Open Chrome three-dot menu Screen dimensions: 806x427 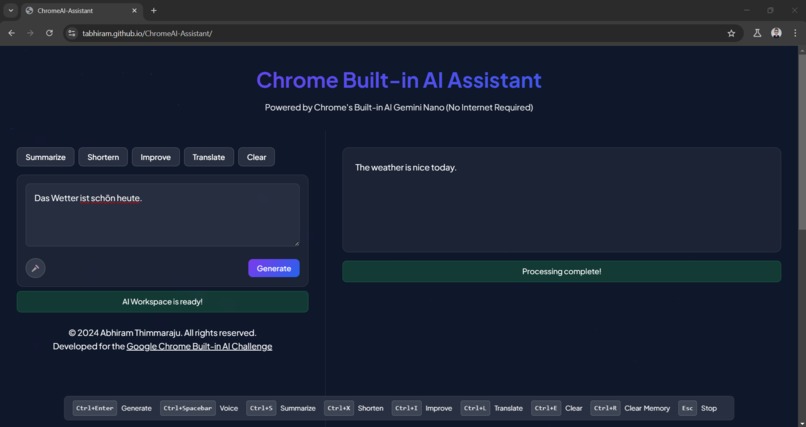[x=795, y=33]
